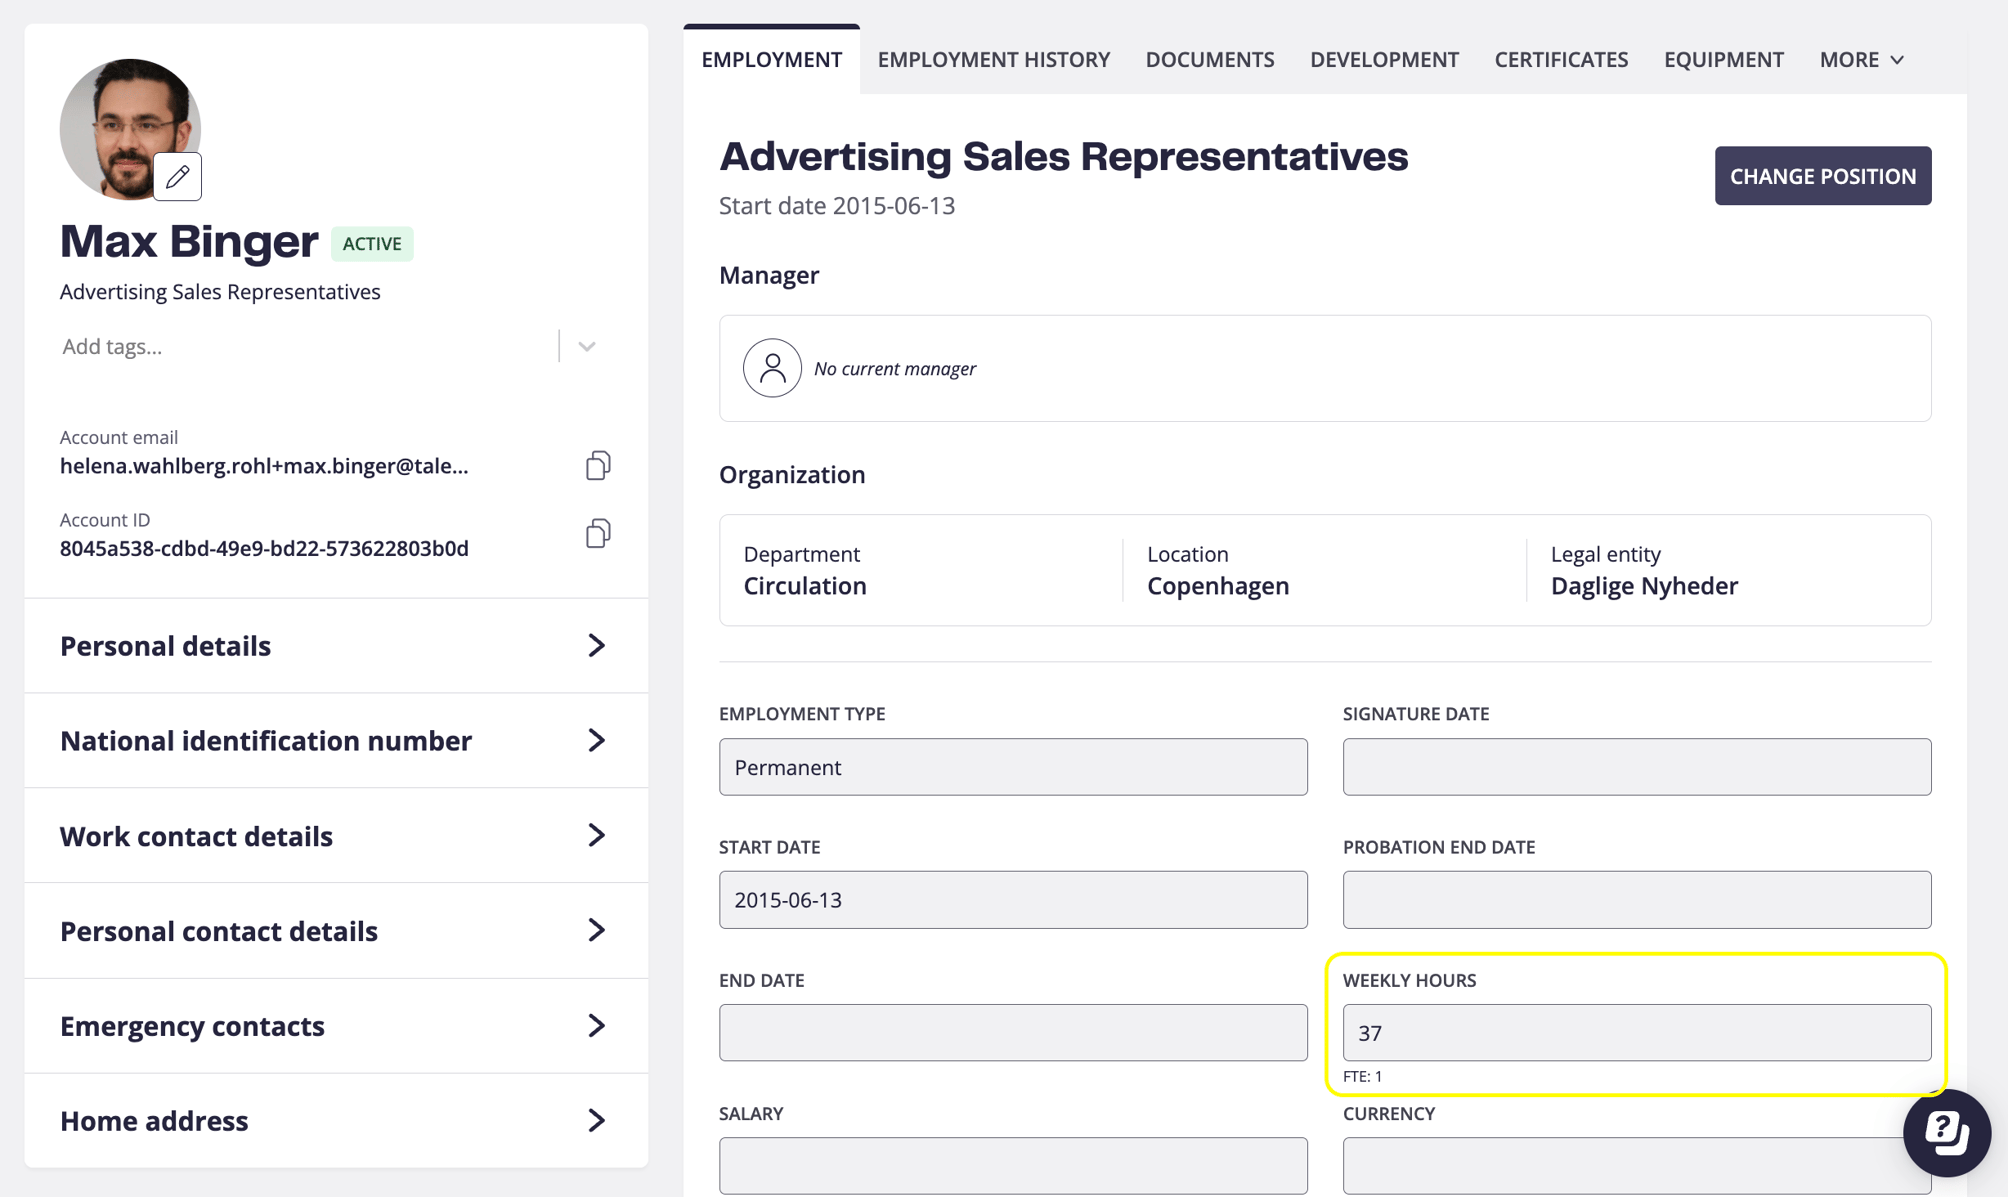Open the help chat bubble icon
The image size is (2008, 1197).
point(1946,1132)
